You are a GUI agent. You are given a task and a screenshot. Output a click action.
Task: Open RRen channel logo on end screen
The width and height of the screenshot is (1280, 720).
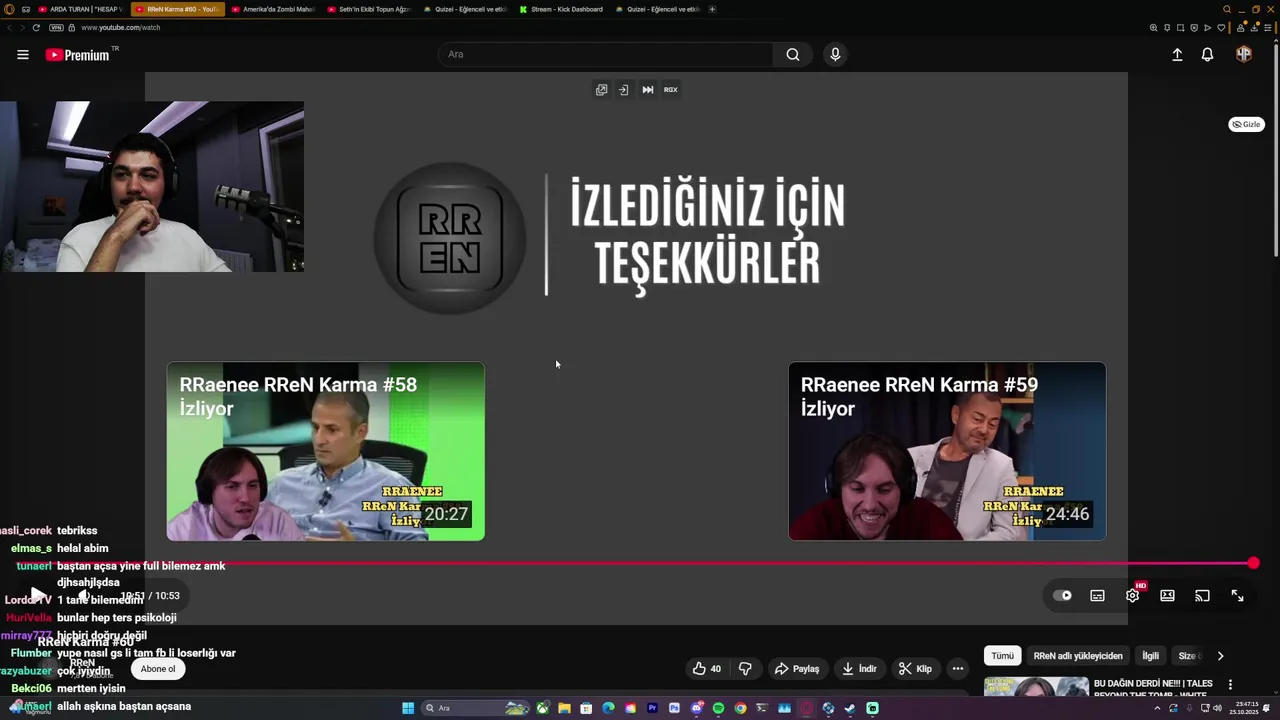click(450, 238)
